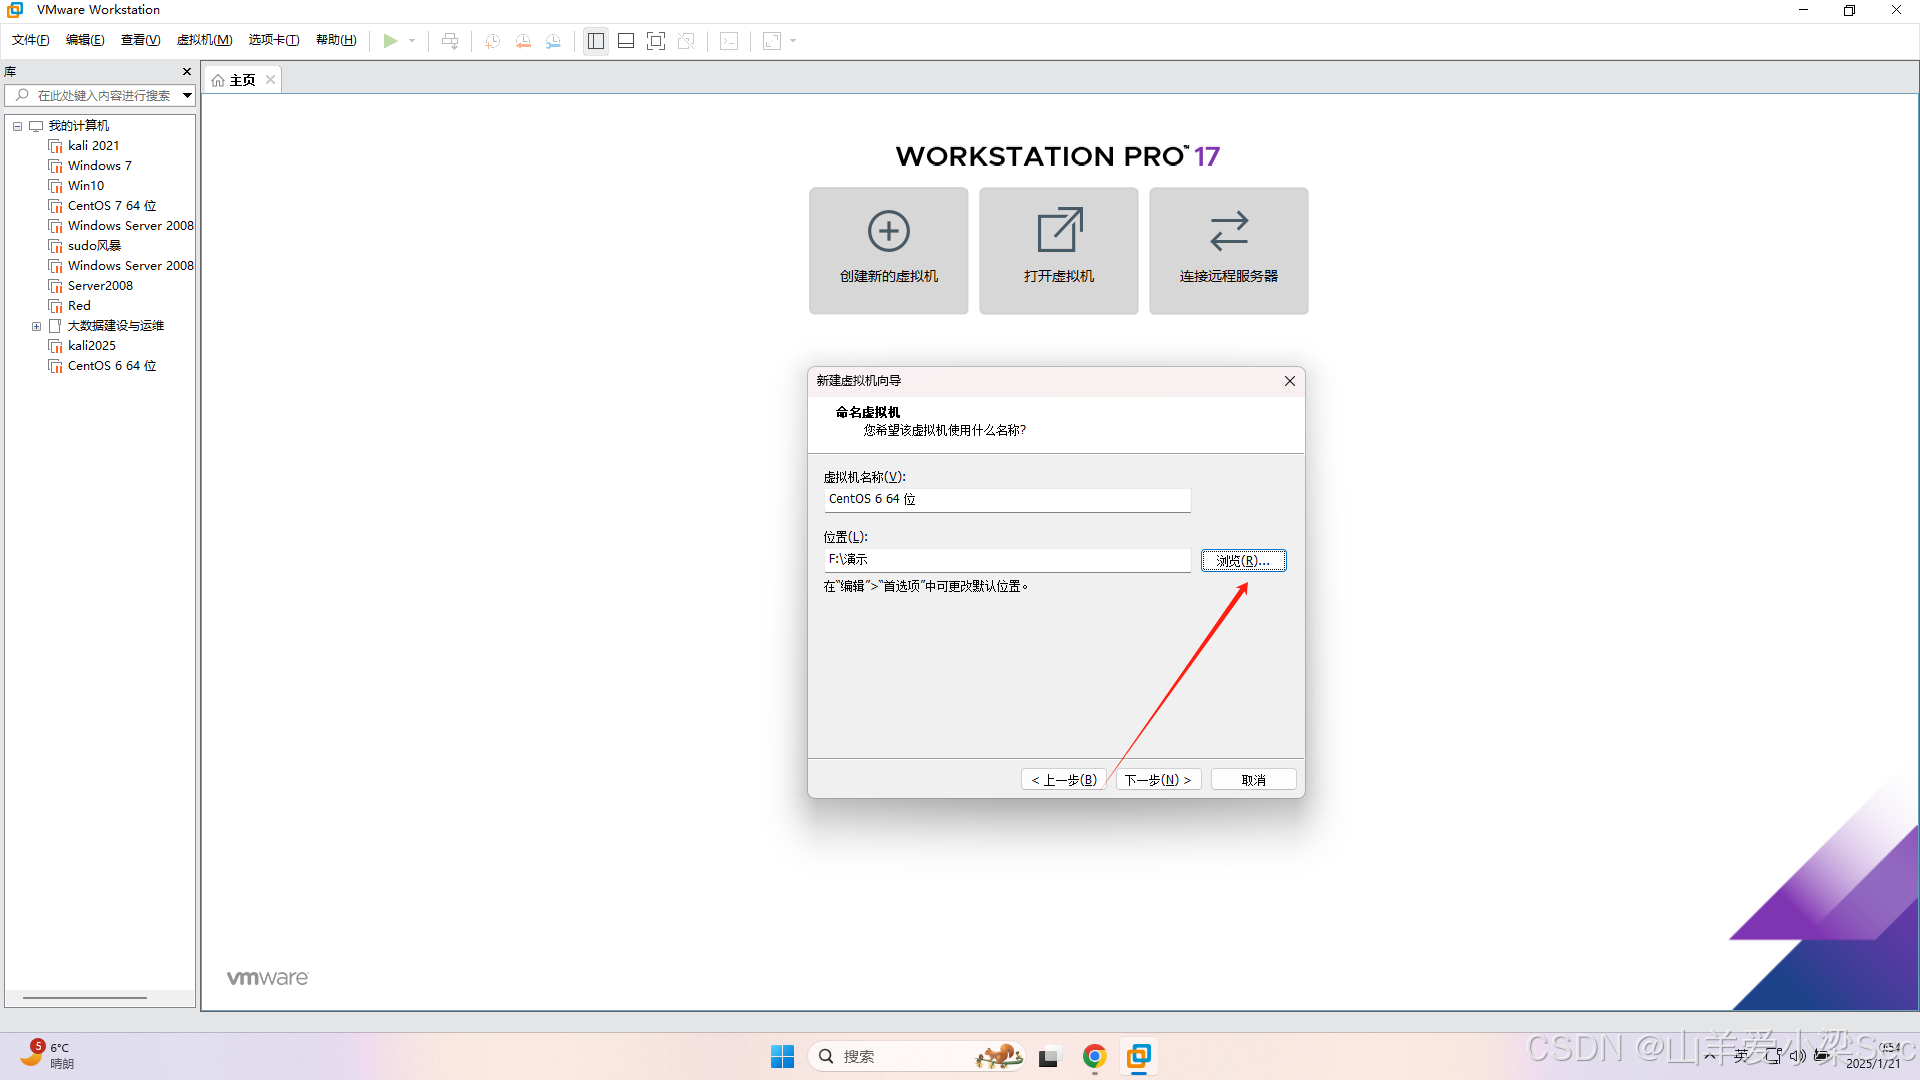Click the 下一步(N) next button
The width and height of the screenshot is (1920, 1080).
[x=1158, y=780]
